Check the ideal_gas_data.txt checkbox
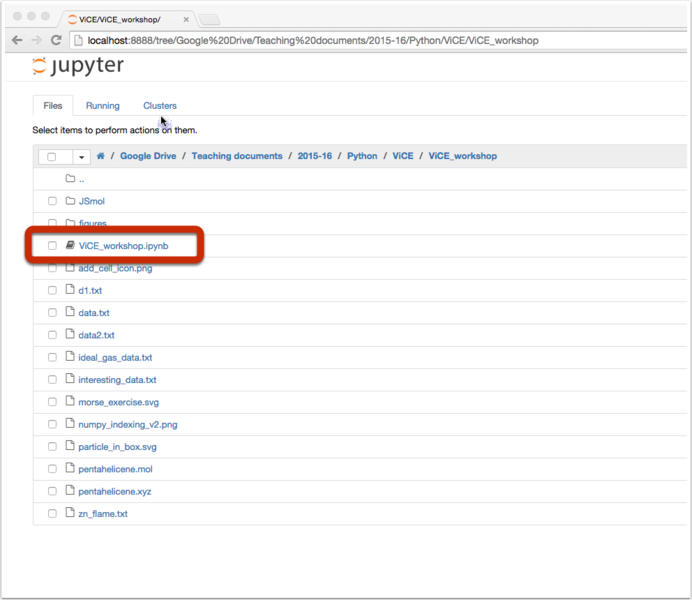The height and width of the screenshot is (600, 692). point(52,357)
